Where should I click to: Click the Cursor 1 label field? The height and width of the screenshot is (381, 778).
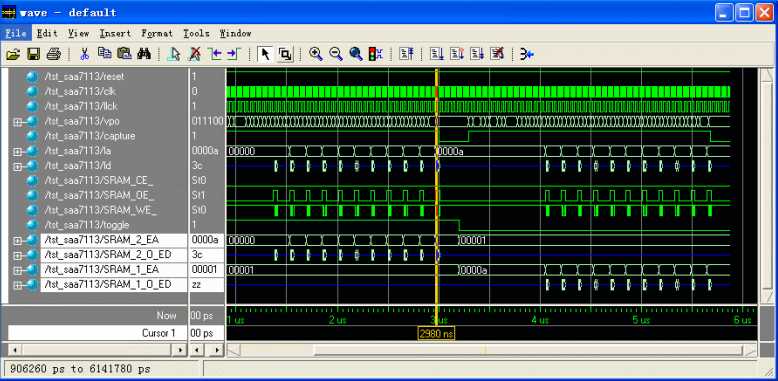pyautogui.click(x=97, y=333)
